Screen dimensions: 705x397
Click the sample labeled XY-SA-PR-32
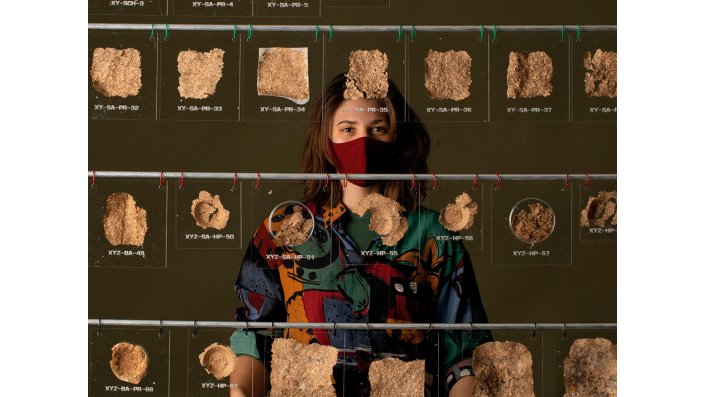[x=116, y=72]
